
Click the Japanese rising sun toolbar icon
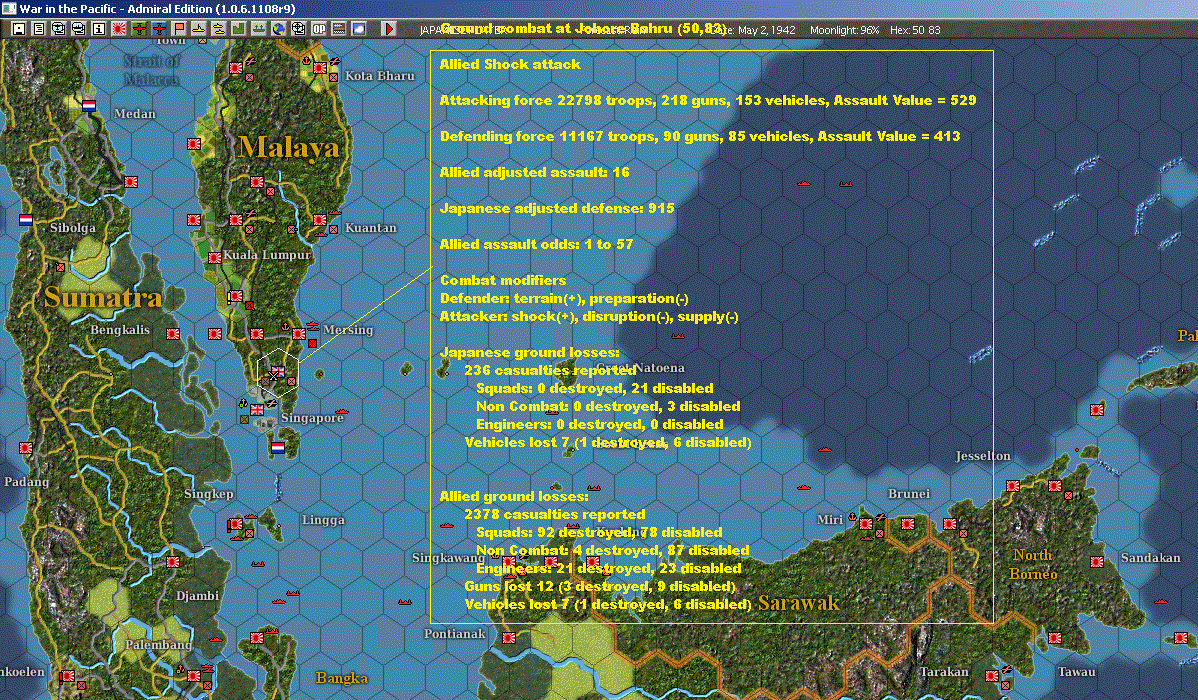click(118, 29)
